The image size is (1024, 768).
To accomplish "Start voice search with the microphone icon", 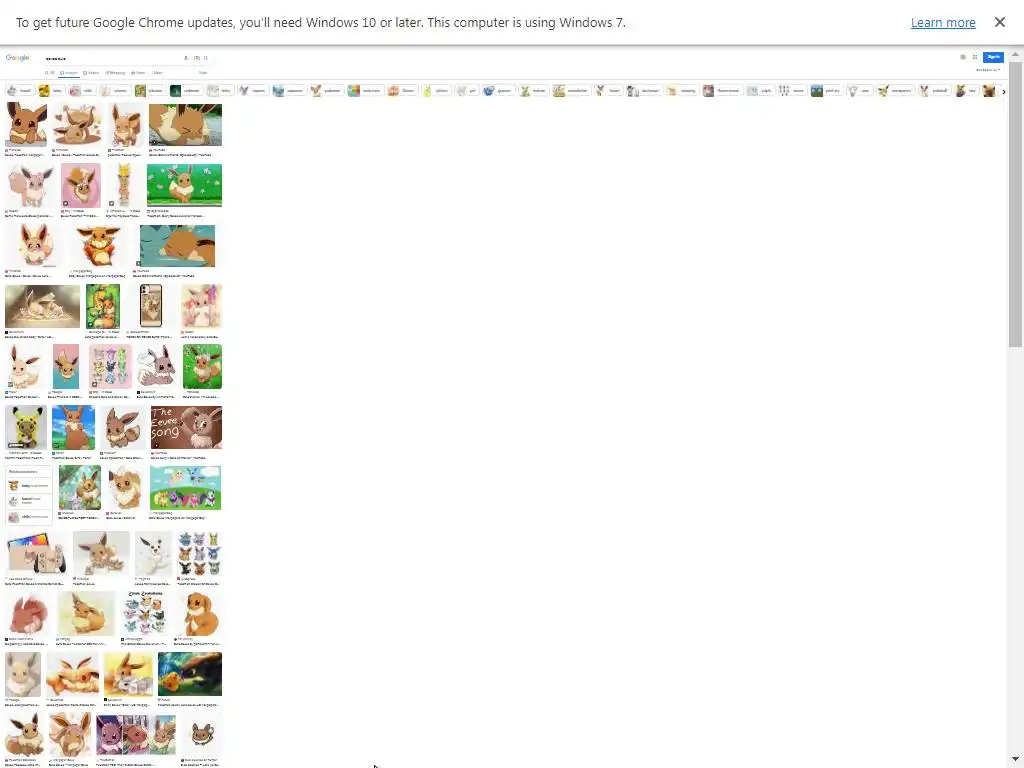I will 186,57.
